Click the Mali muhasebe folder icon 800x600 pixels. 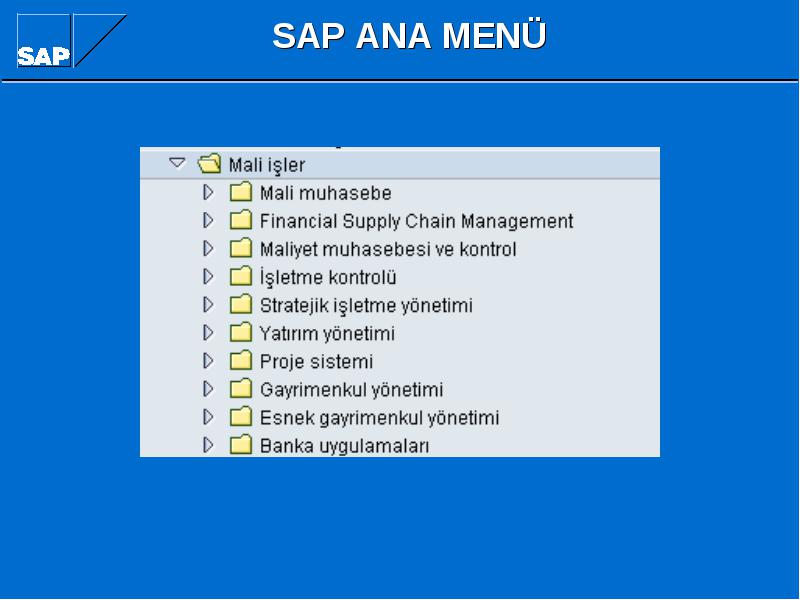tap(241, 192)
